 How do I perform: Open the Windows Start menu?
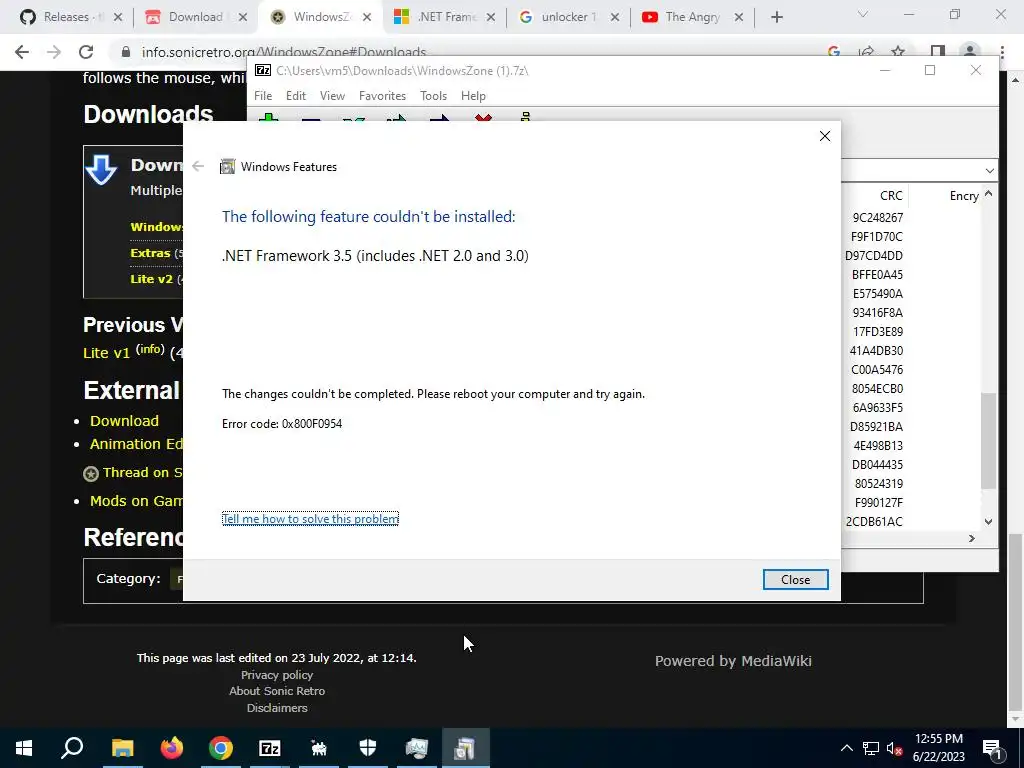24,748
